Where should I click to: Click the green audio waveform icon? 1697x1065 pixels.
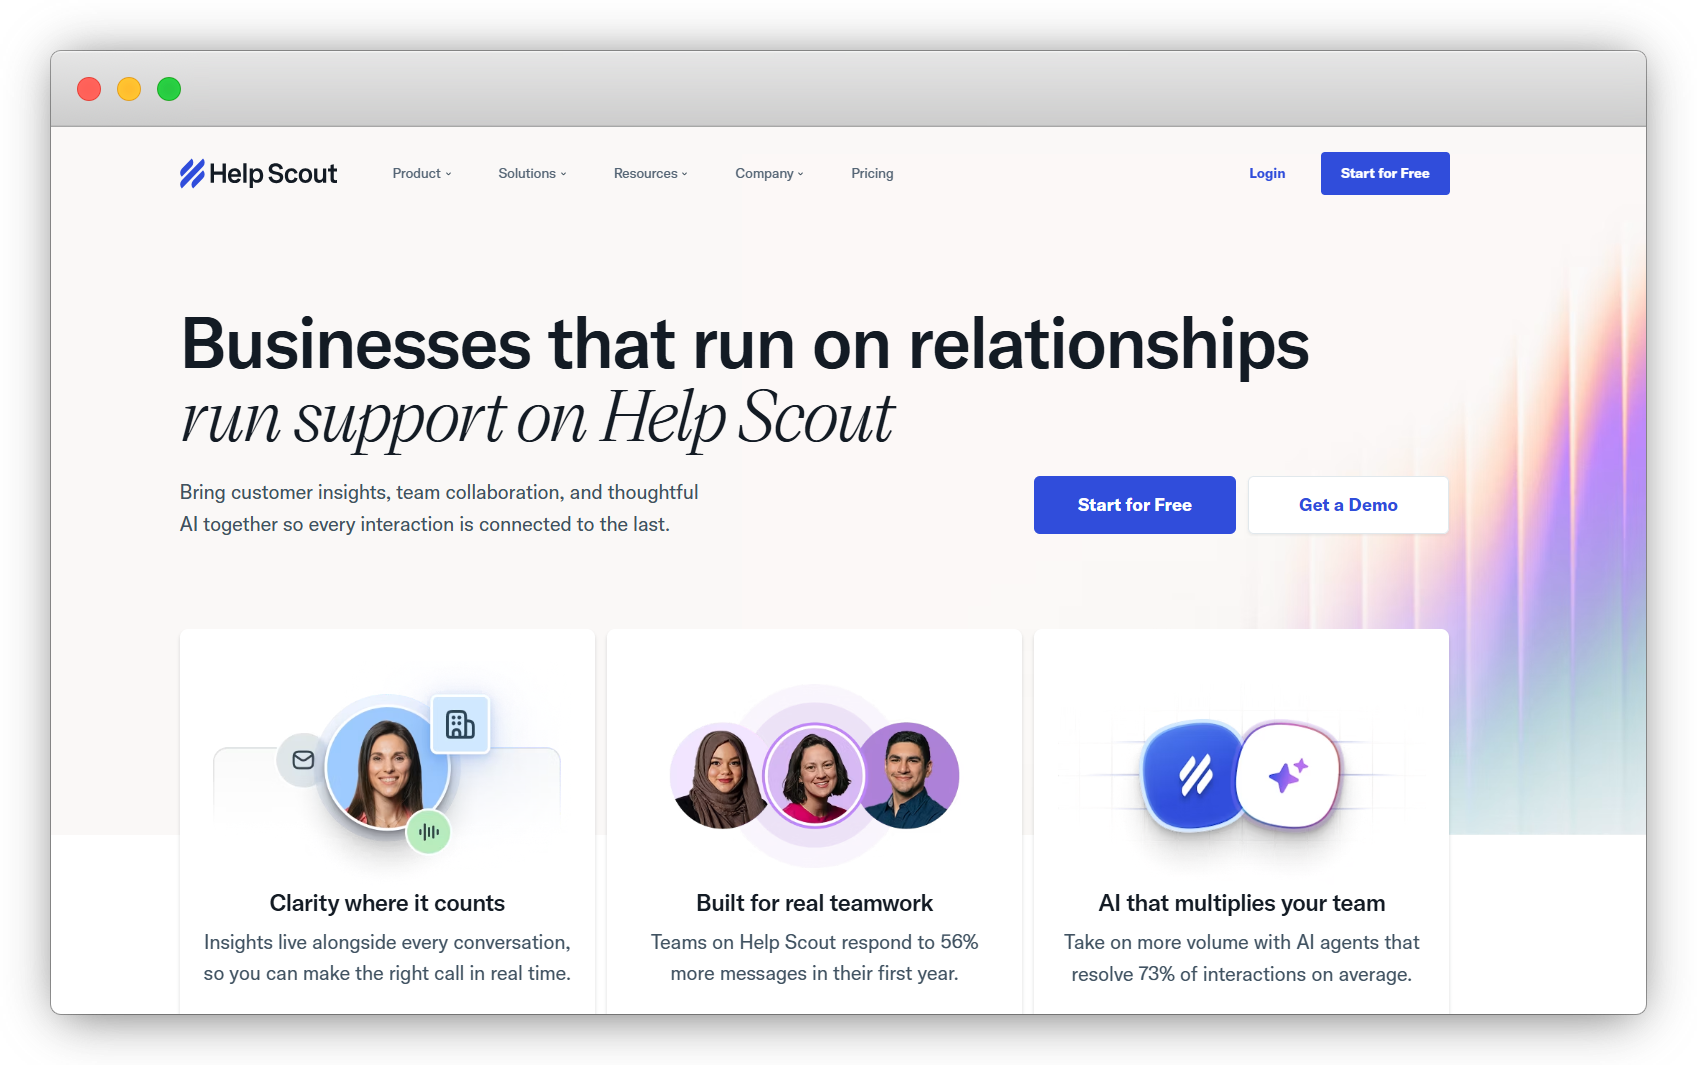coord(429,832)
